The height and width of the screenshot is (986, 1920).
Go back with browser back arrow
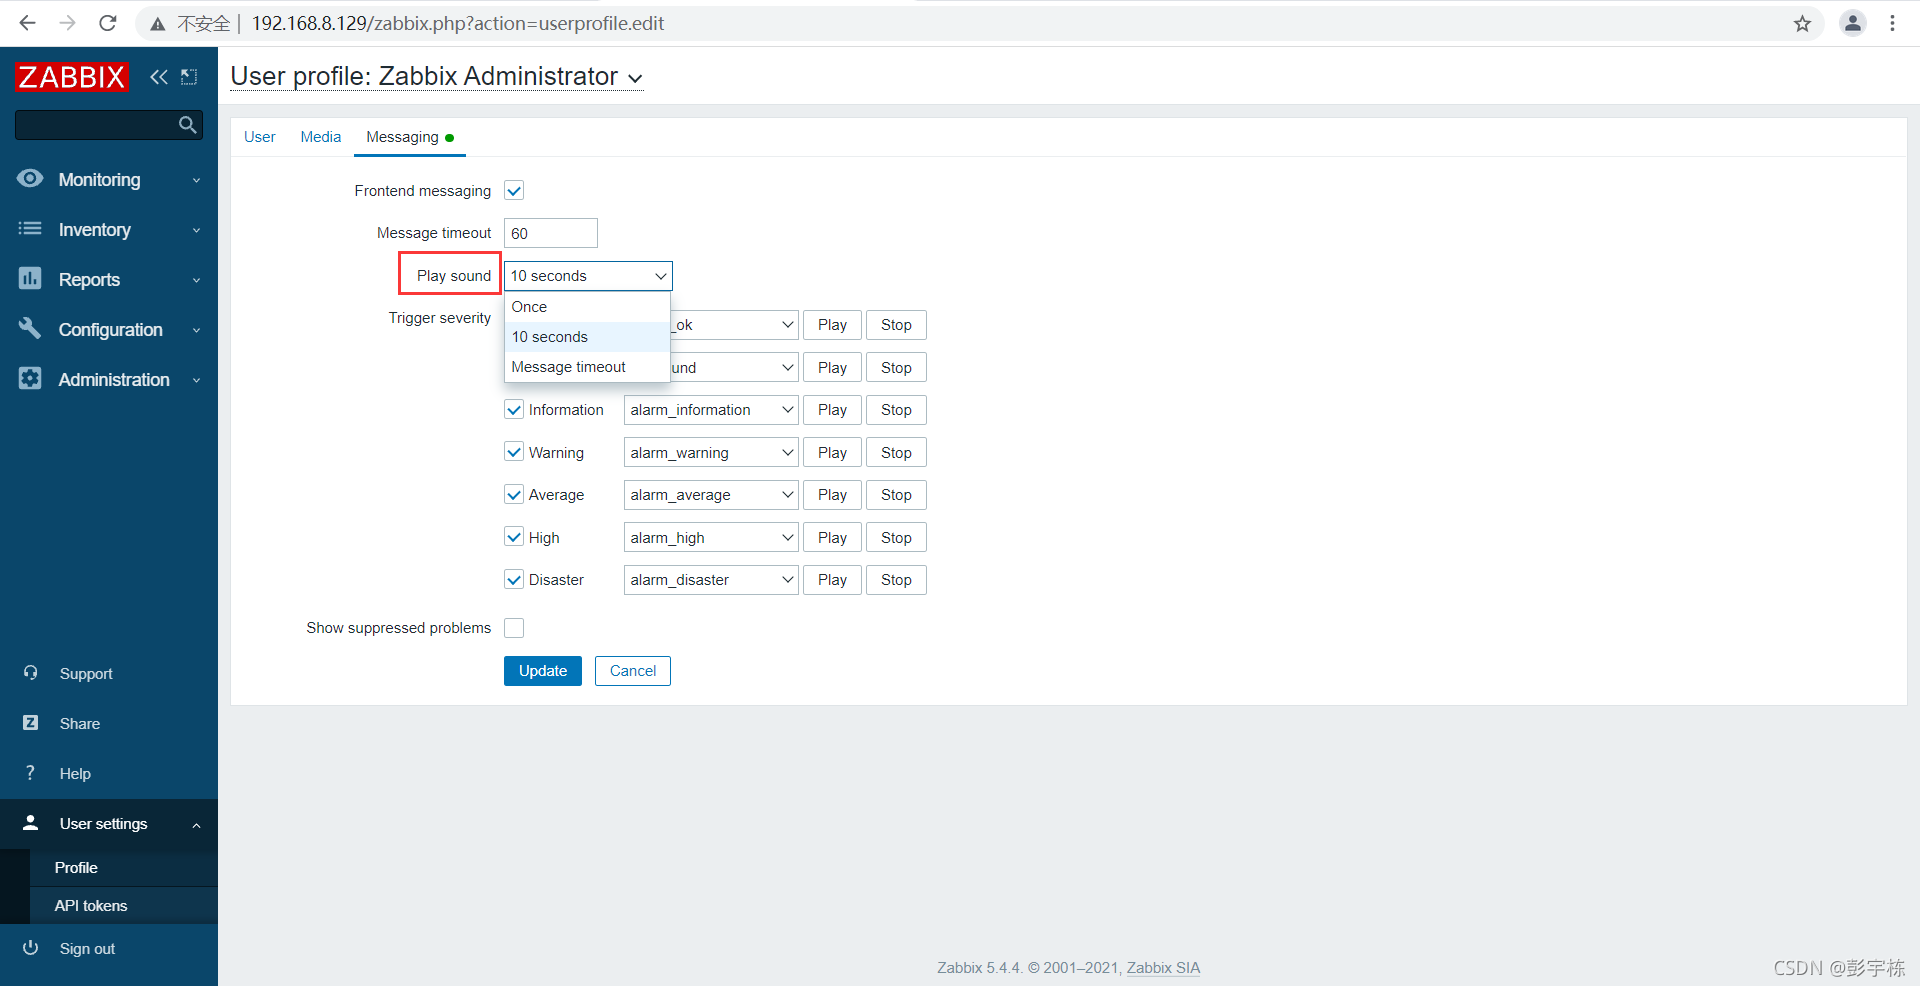coord(27,23)
